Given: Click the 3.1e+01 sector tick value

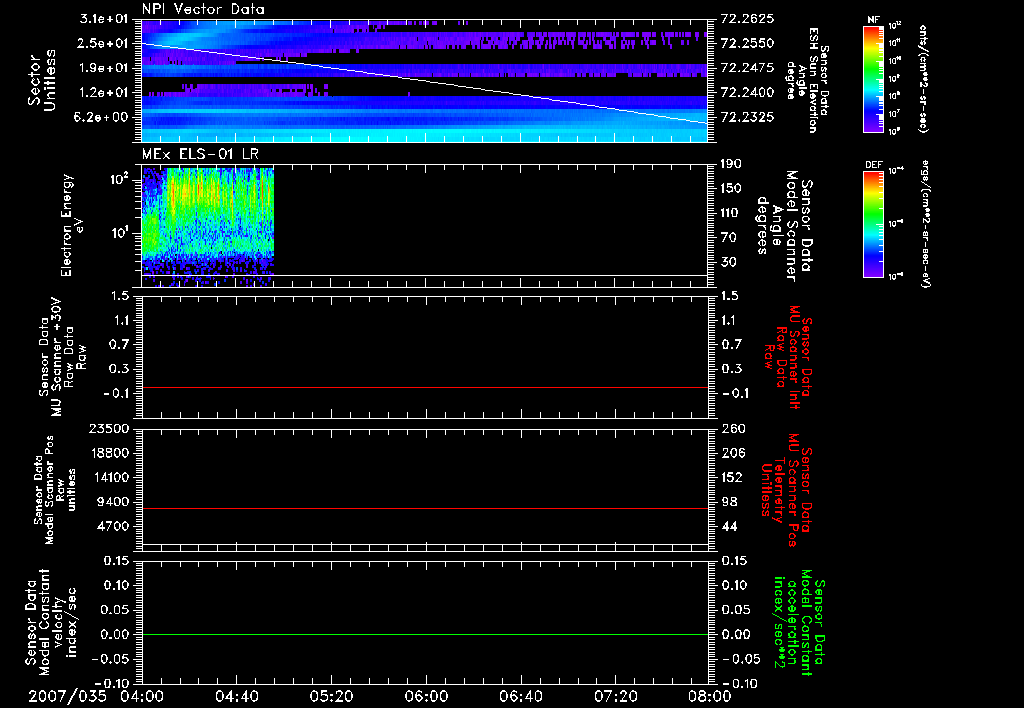Looking at the screenshot, I should [x=103, y=19].
